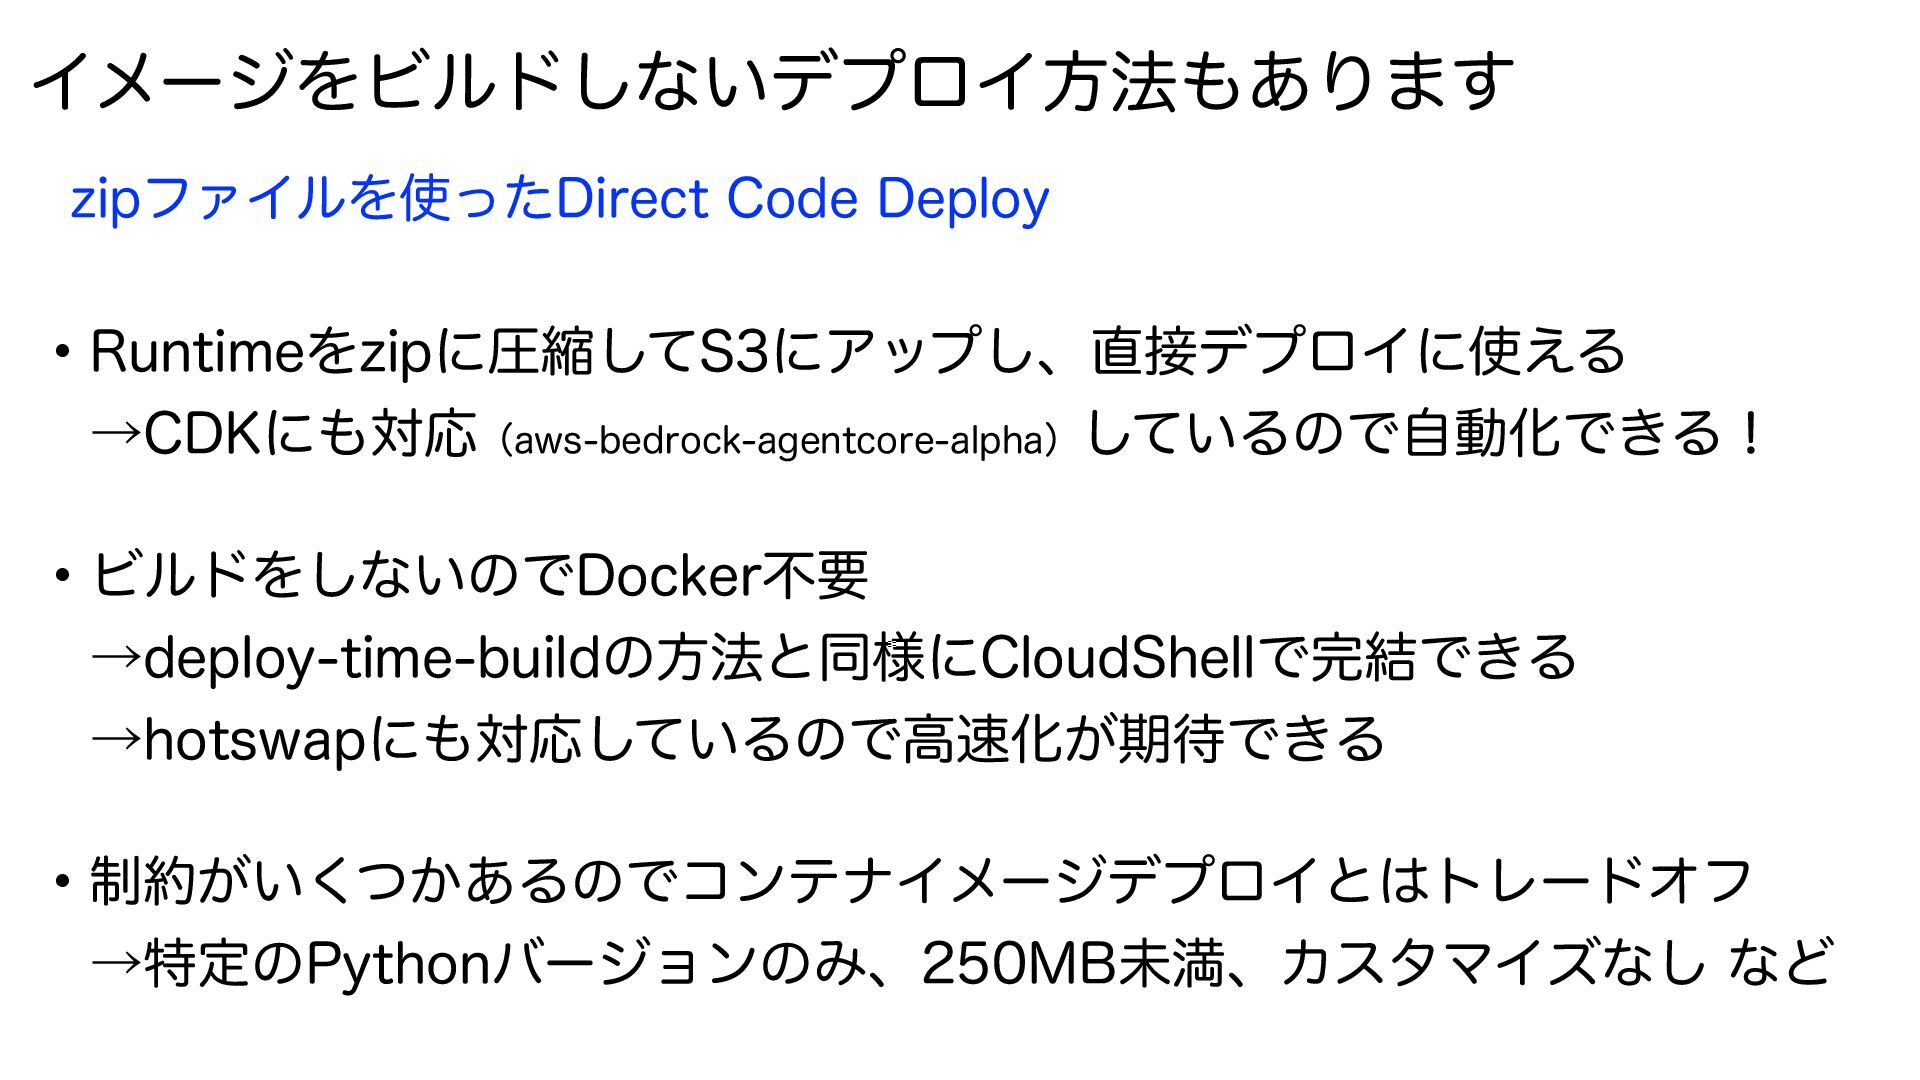Click the blue subtitle zipファイルを使ったDirect Code Deploy
This screenshot has height=1080, width=1920.
click(560, 199)
